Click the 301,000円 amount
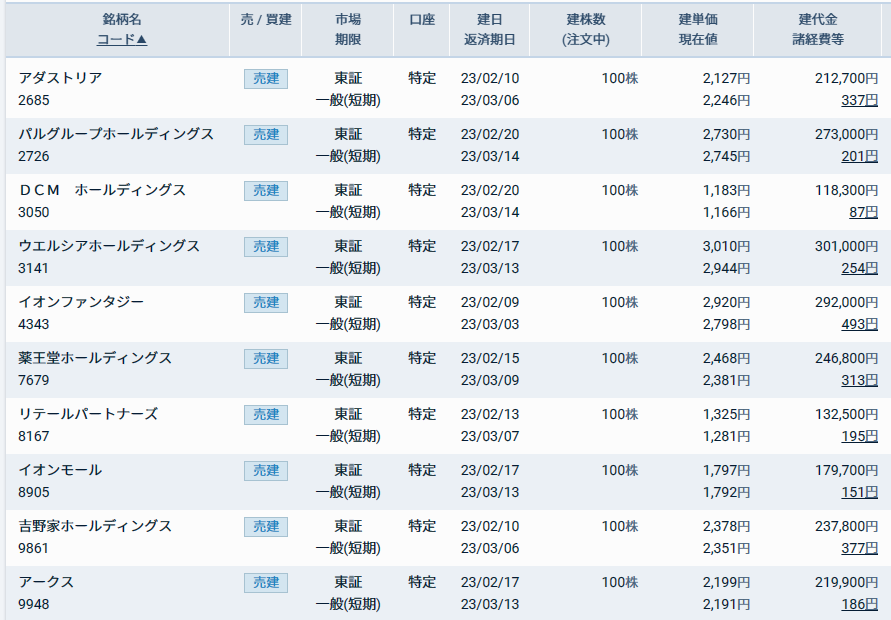 point(846,247)
